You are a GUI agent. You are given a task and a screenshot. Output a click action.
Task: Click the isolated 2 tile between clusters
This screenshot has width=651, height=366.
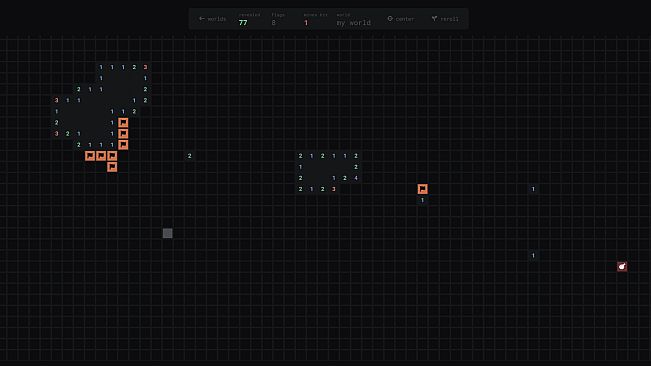point(190,156)
